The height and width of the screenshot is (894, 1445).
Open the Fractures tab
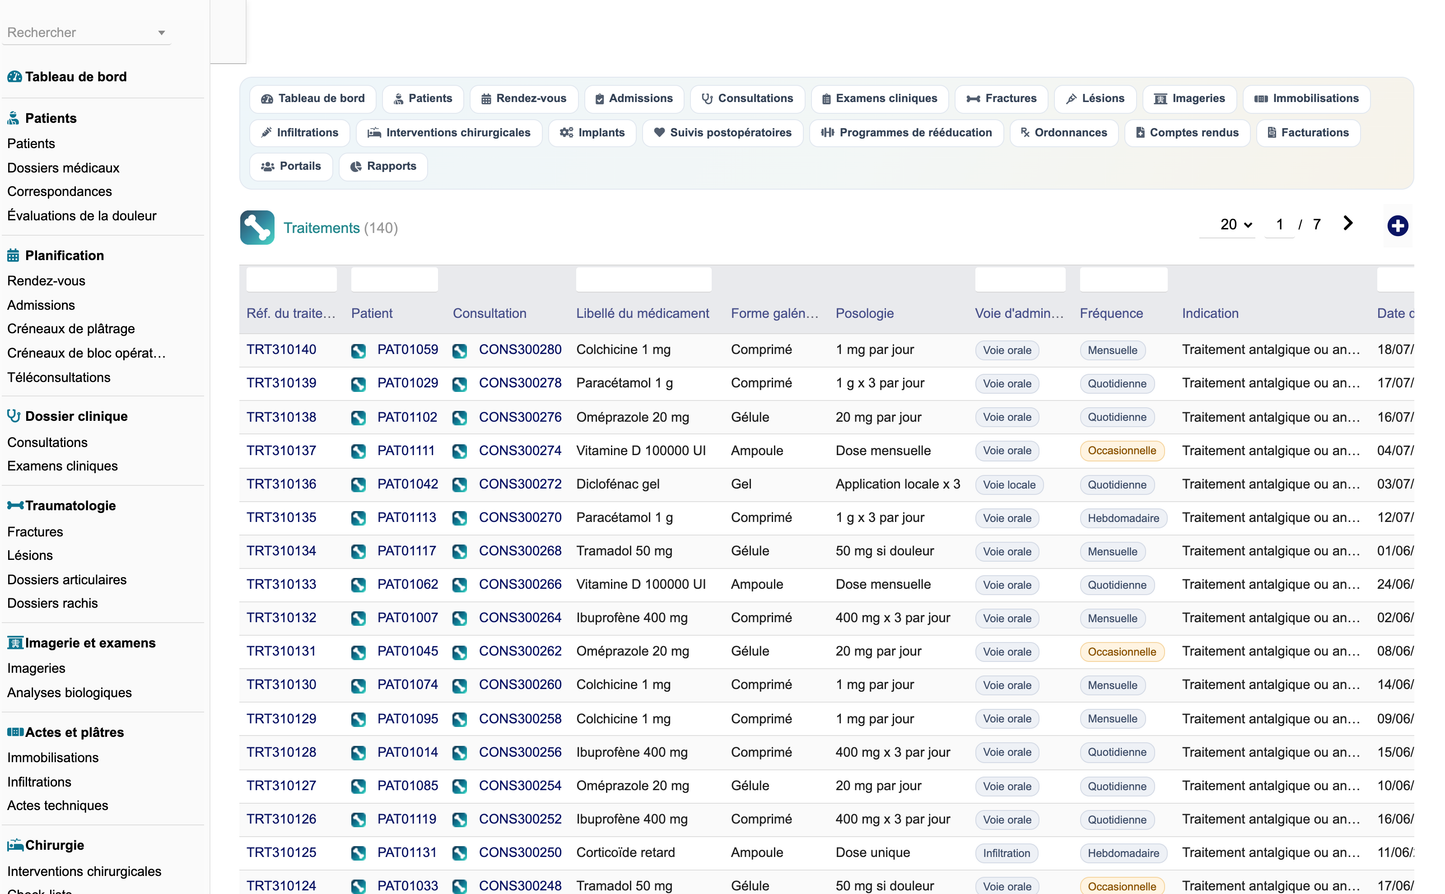click(x=1002, y=99)
